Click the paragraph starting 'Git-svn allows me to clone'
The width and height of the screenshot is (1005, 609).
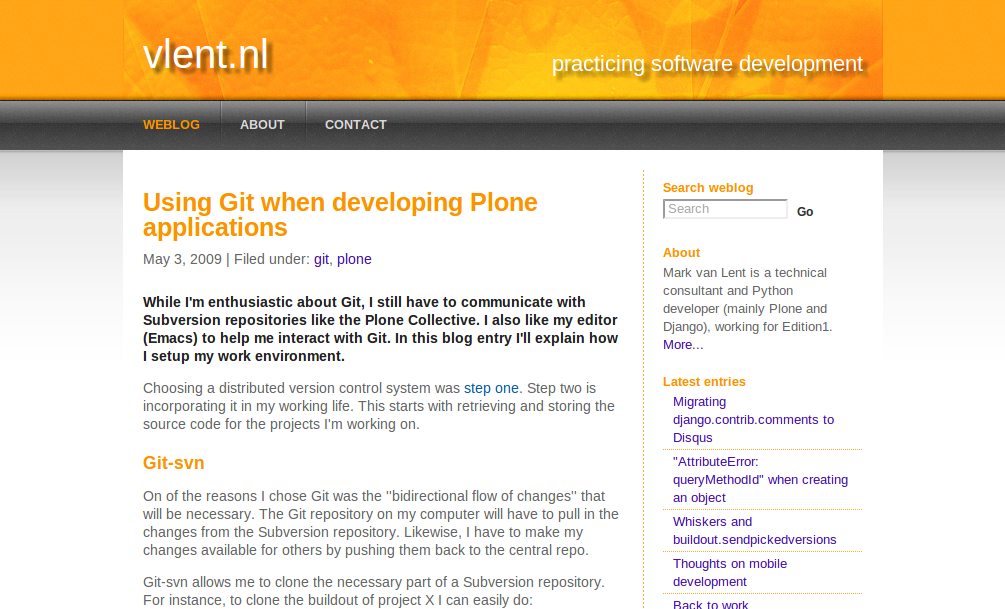pos(374,591)
